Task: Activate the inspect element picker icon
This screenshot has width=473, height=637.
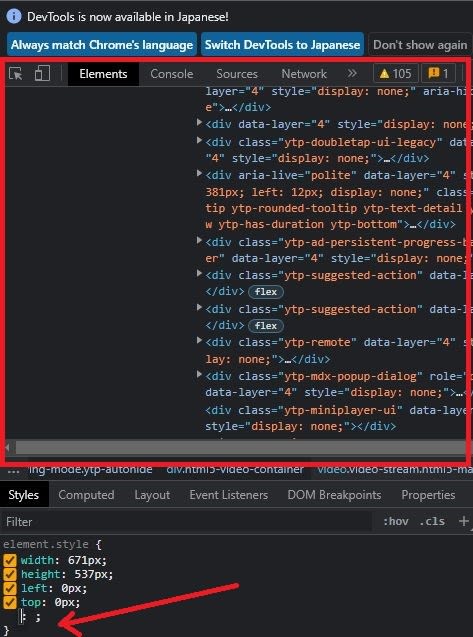Action: coord(15,74)
